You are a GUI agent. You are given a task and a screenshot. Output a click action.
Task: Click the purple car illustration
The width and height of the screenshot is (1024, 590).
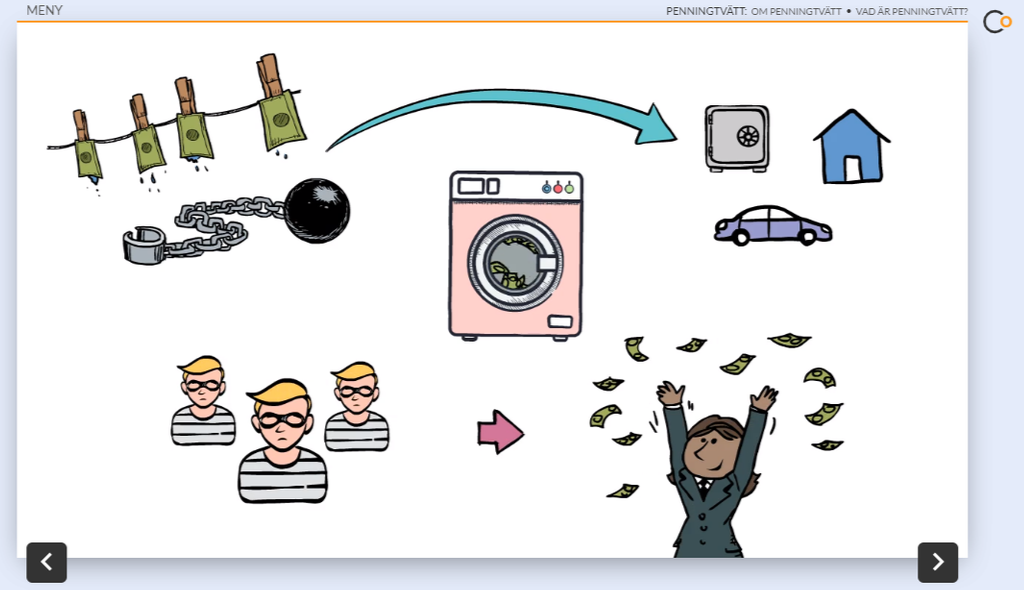(x=773, y=226)
